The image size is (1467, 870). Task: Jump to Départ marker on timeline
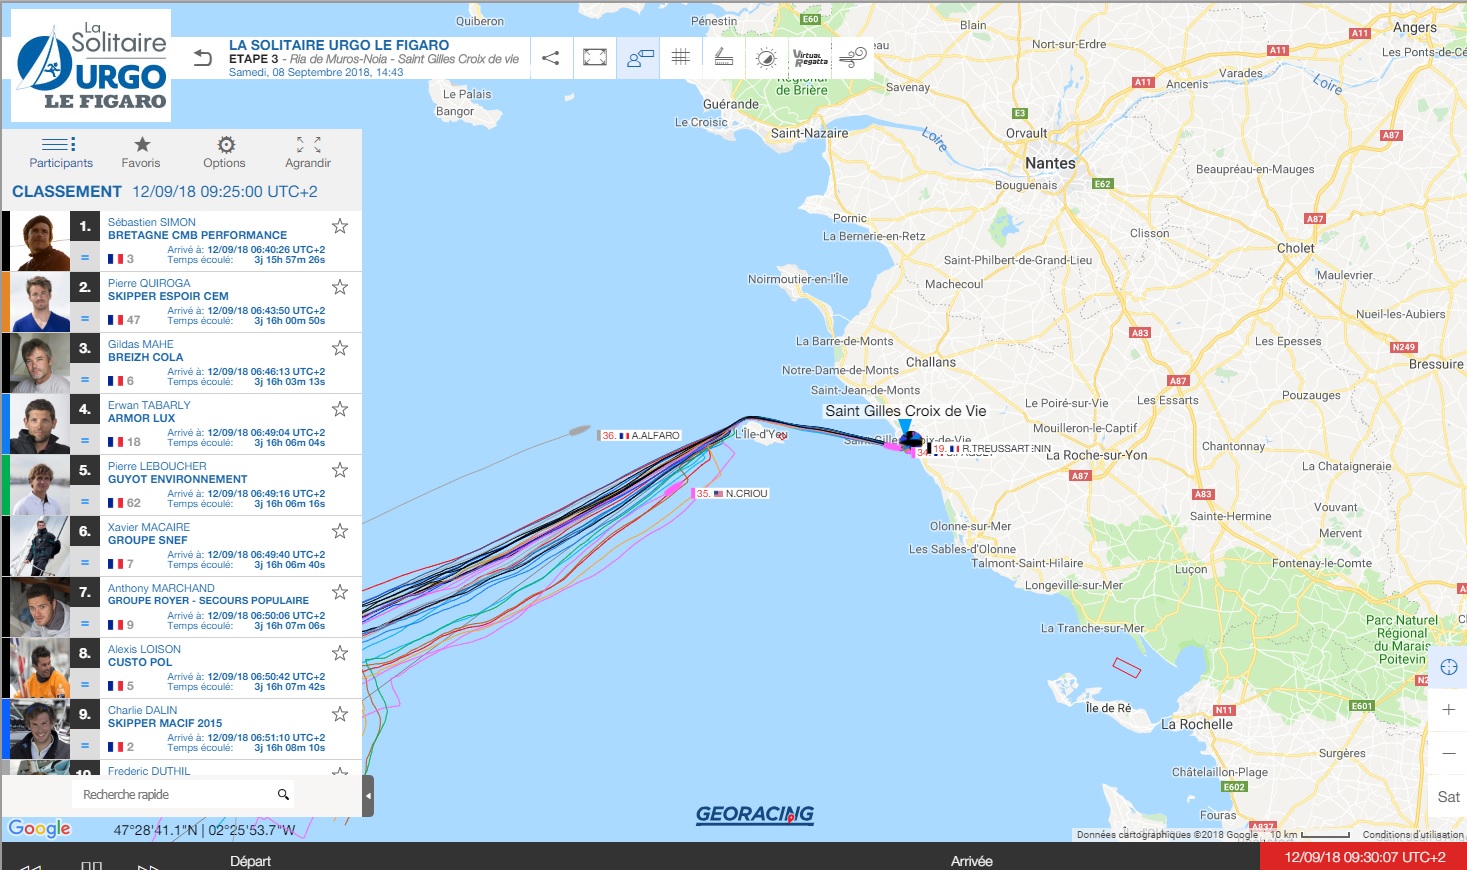(250, 861)
